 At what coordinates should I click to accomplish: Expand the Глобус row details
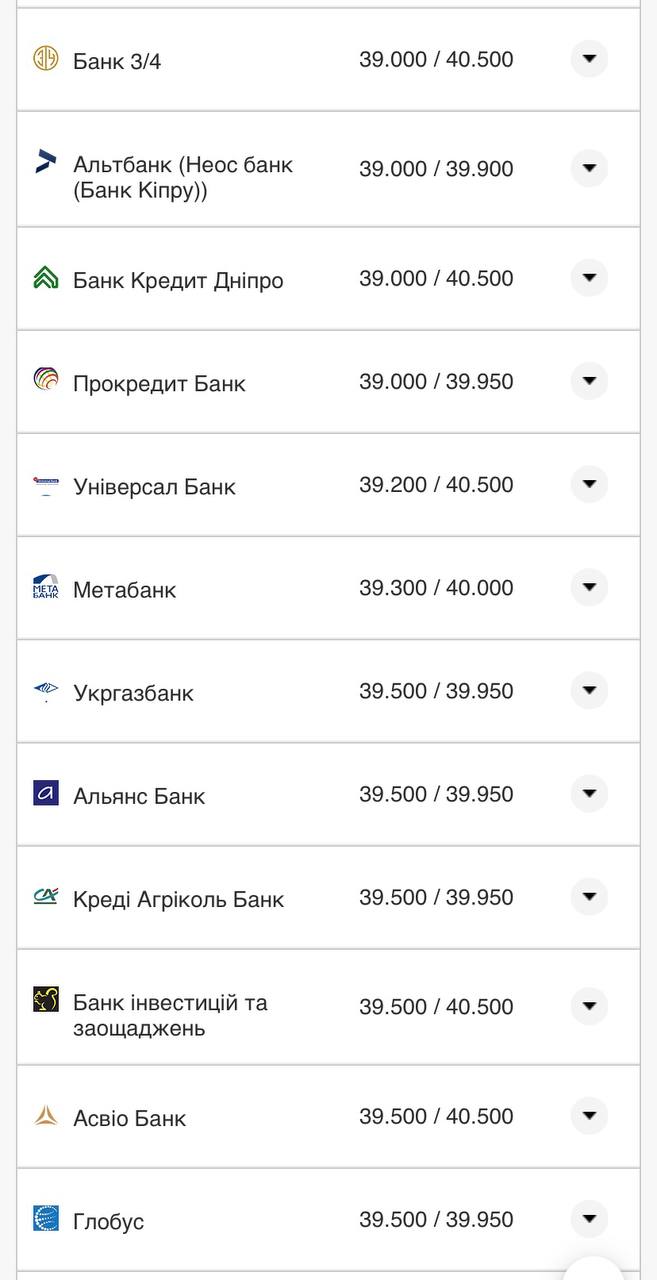click(589, 1219)
